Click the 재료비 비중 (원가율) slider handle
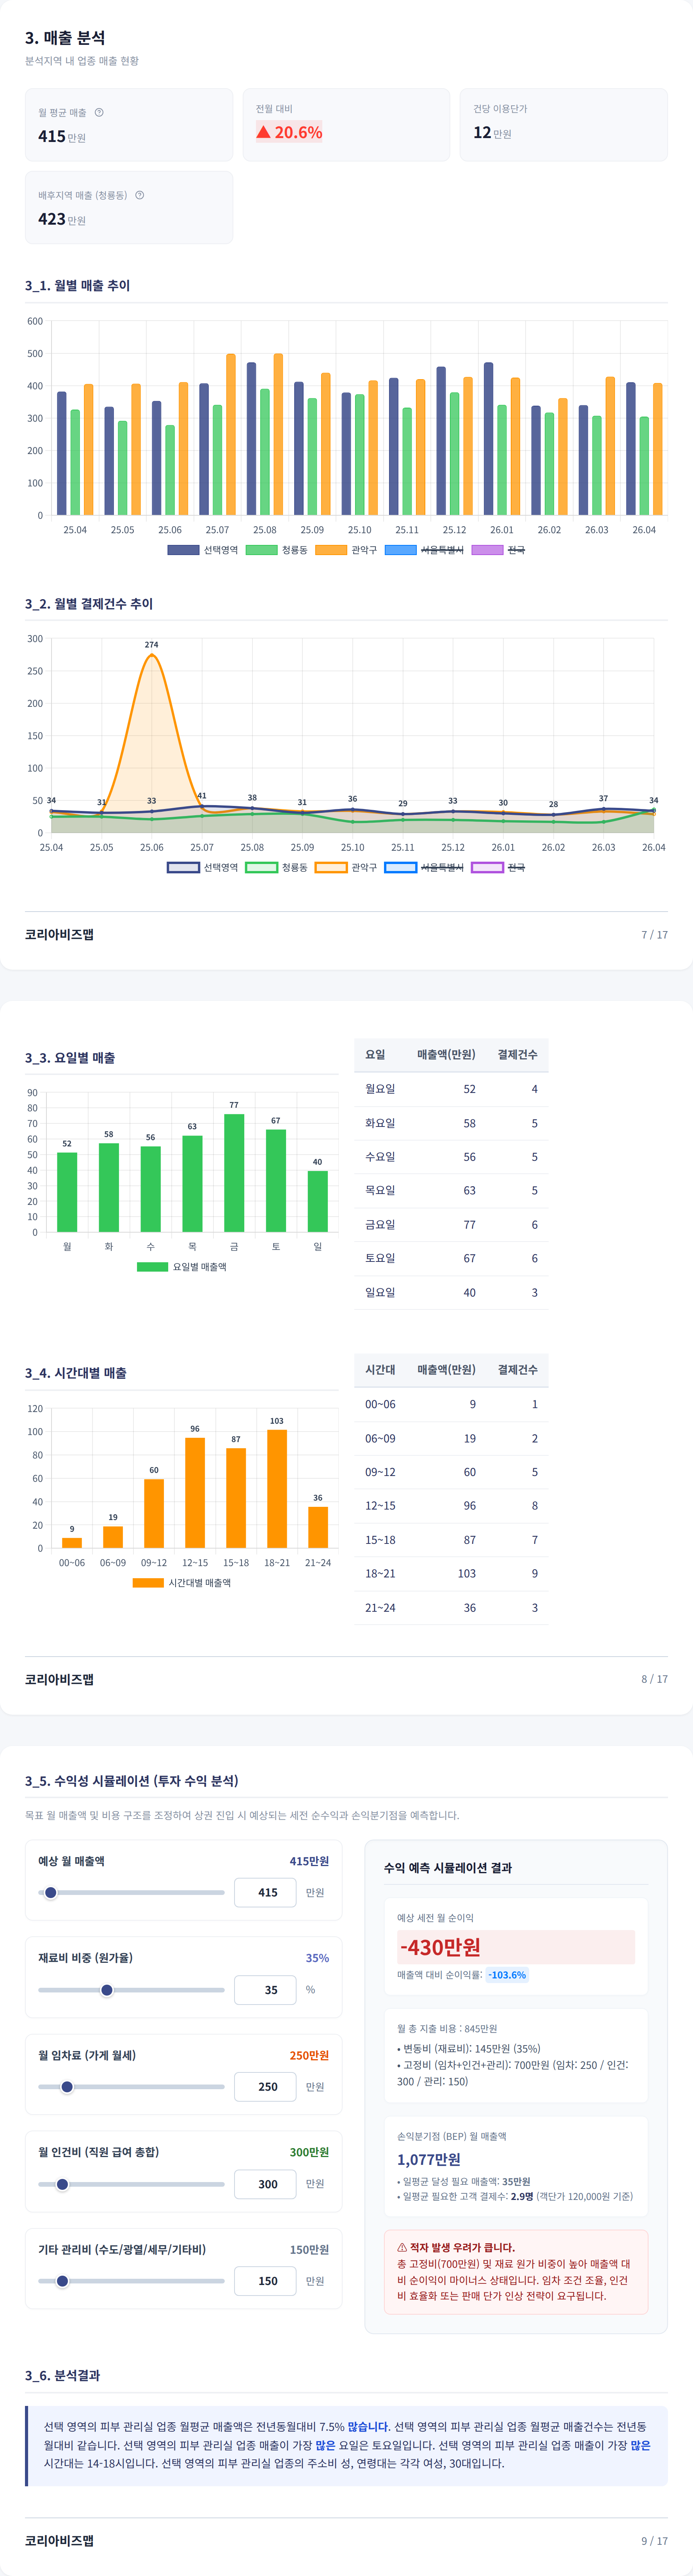 coord(107,1990)
